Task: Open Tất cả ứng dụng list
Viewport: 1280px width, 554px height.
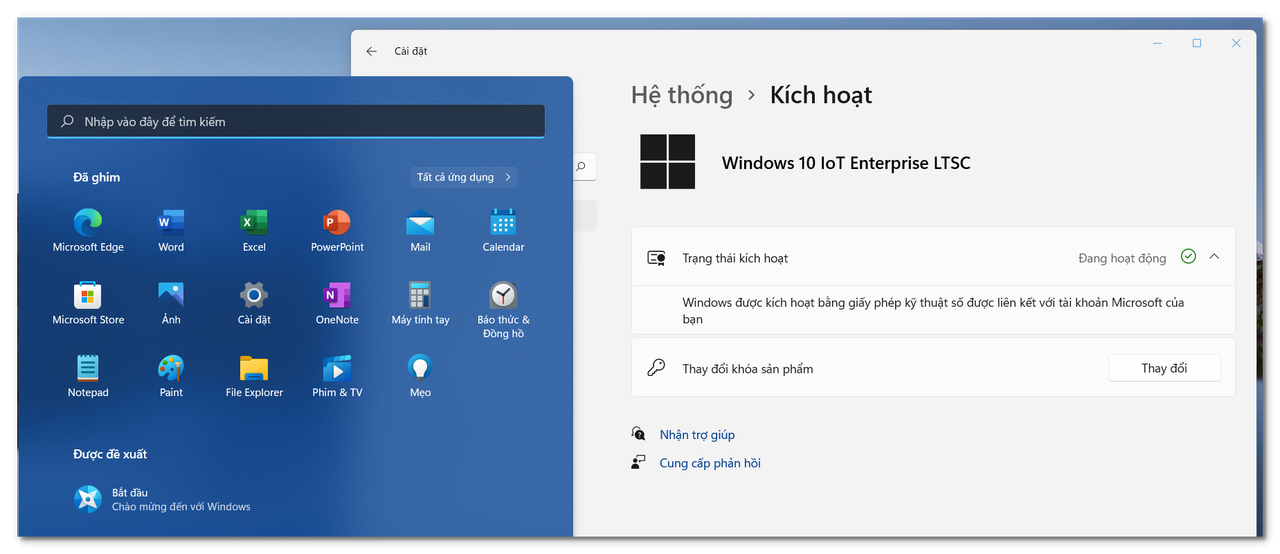Action: pos(464,177)
